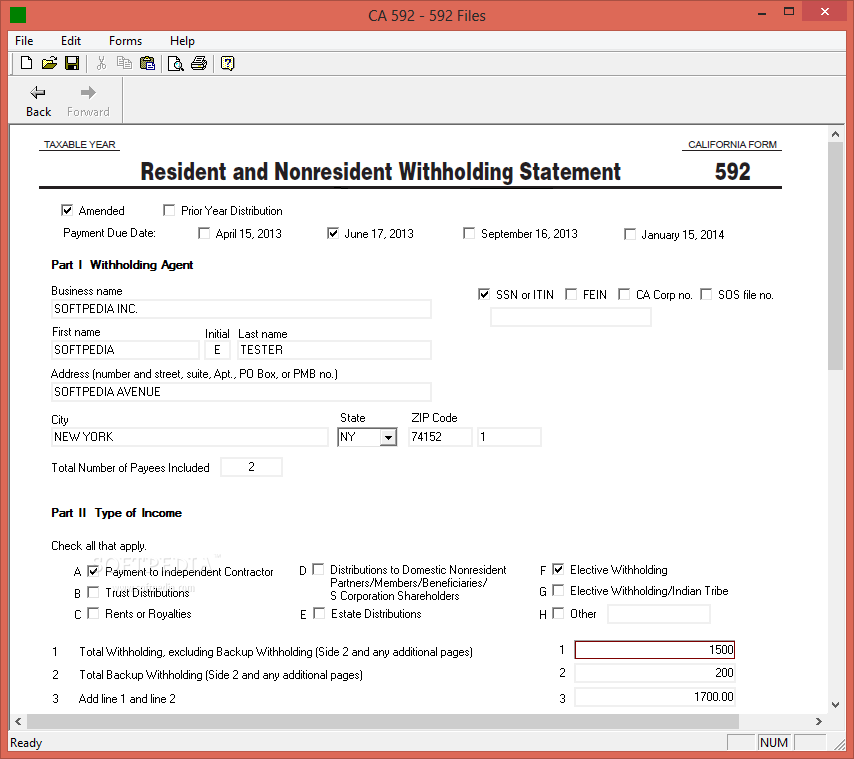
Task: Toggle the Elective Withholding checkbox
Action: click(558, 569)
